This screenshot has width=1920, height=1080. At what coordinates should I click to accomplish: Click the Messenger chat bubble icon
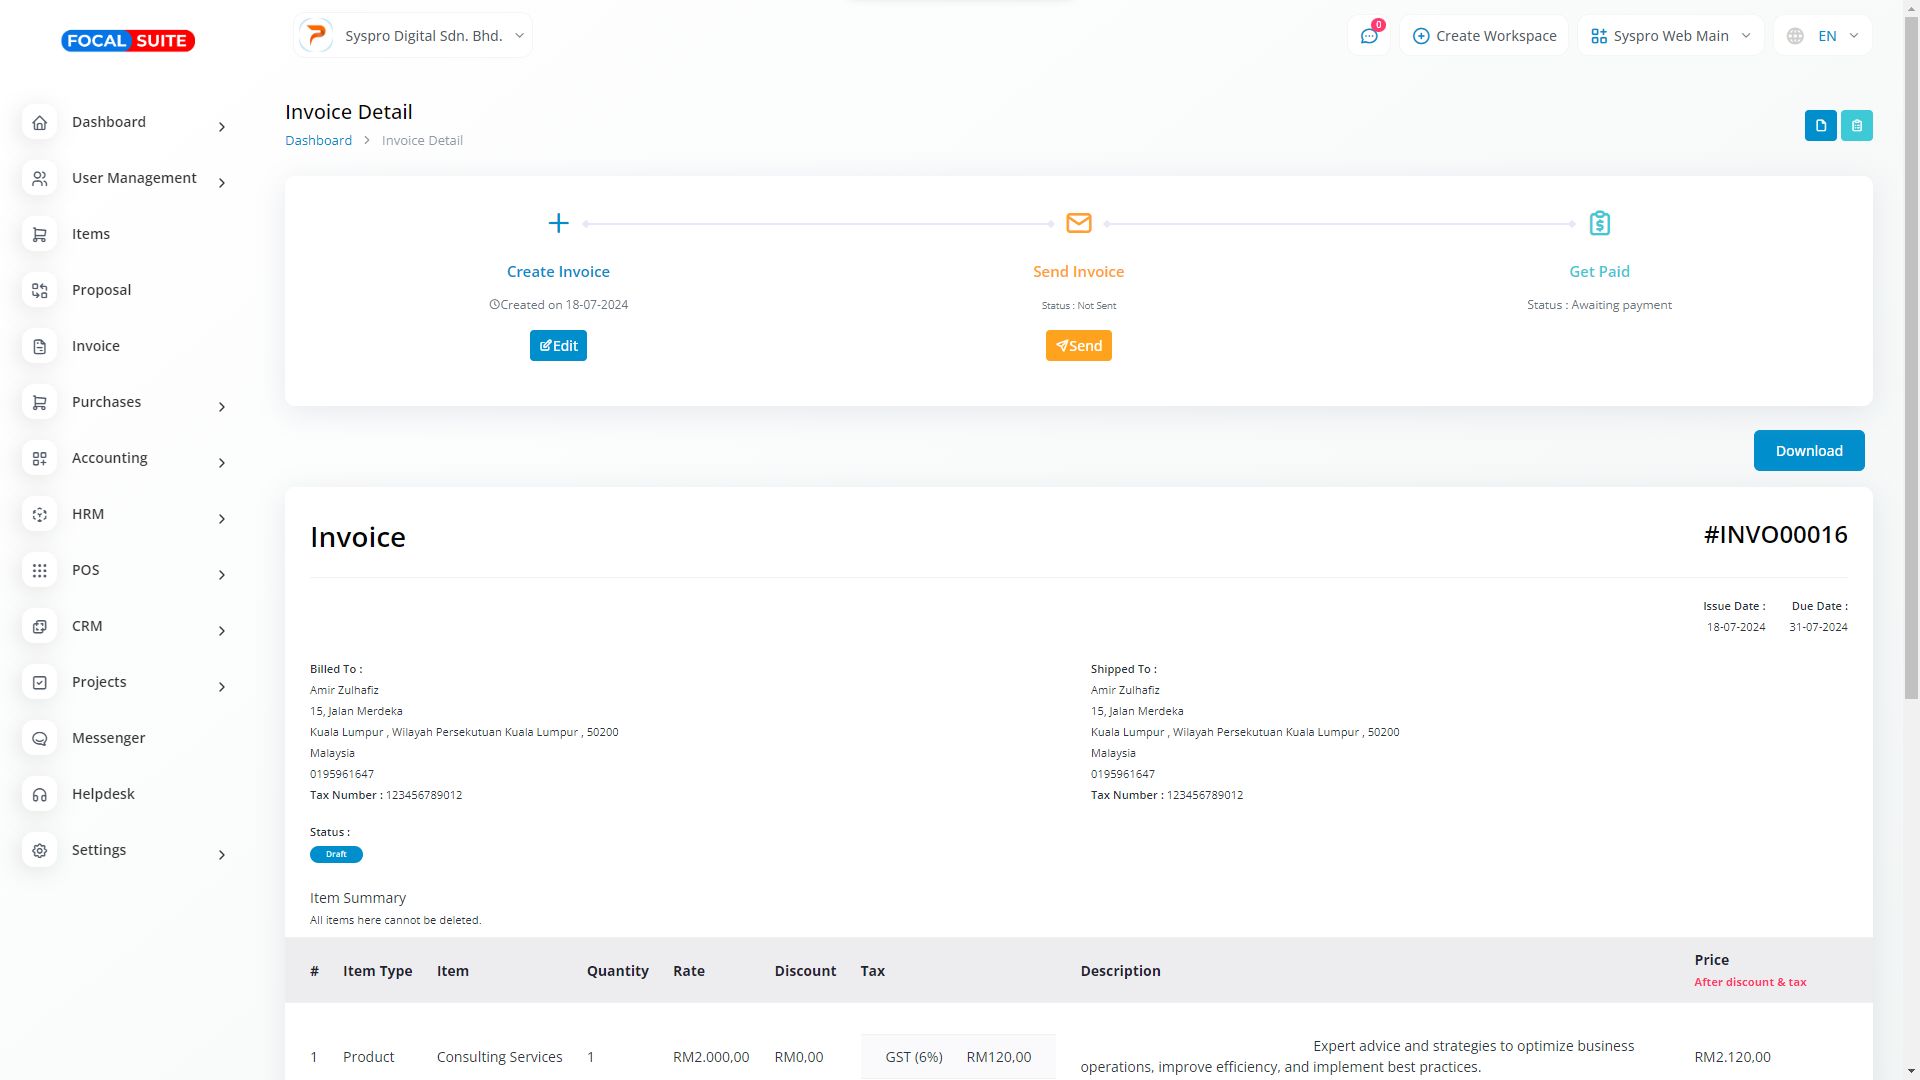pyautogui.click(x=40, y=738)
